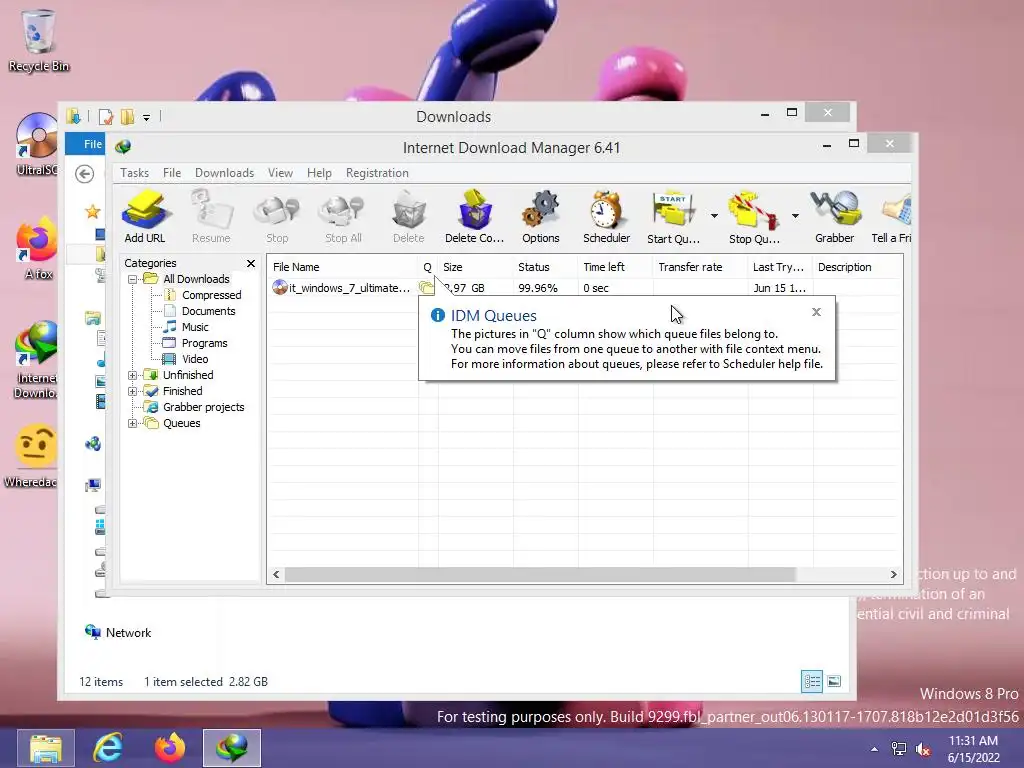Open the Registration menu
1024x768 pixels.
(377, 173)
